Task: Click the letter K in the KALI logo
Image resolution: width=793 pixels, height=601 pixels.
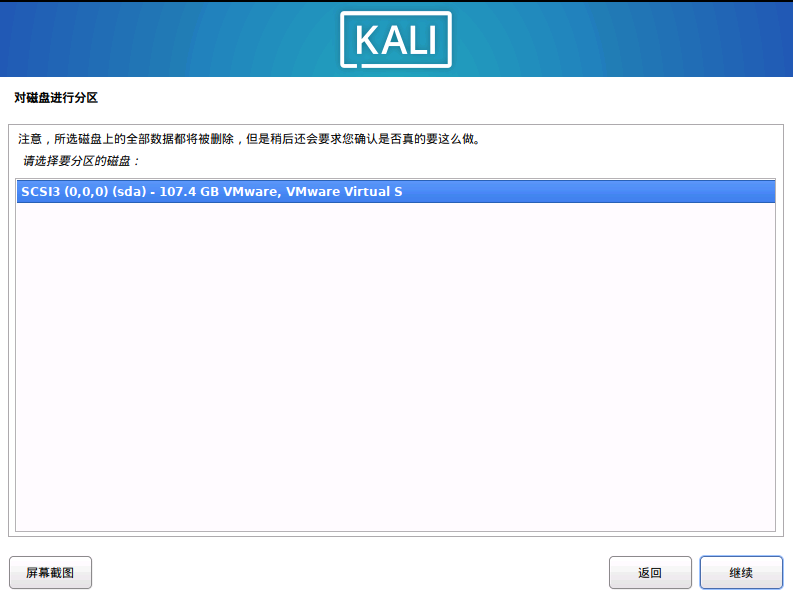Action: tap(364, 40)
